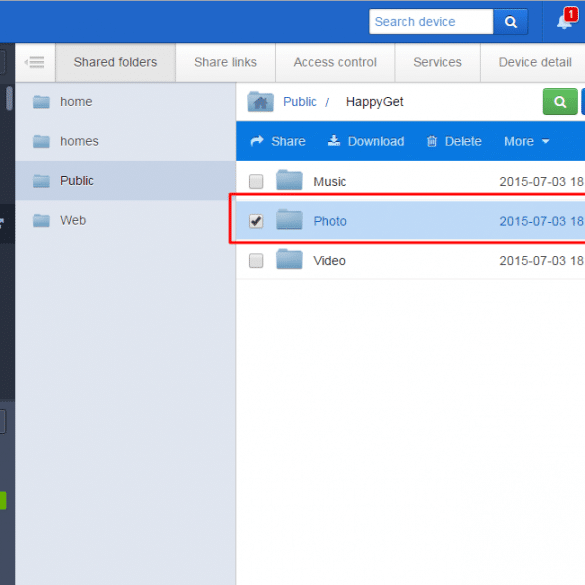585x585 pixels.
Task: Switch to the Shared folders tab
Action: pyautogui.click(x=115, y=62)
